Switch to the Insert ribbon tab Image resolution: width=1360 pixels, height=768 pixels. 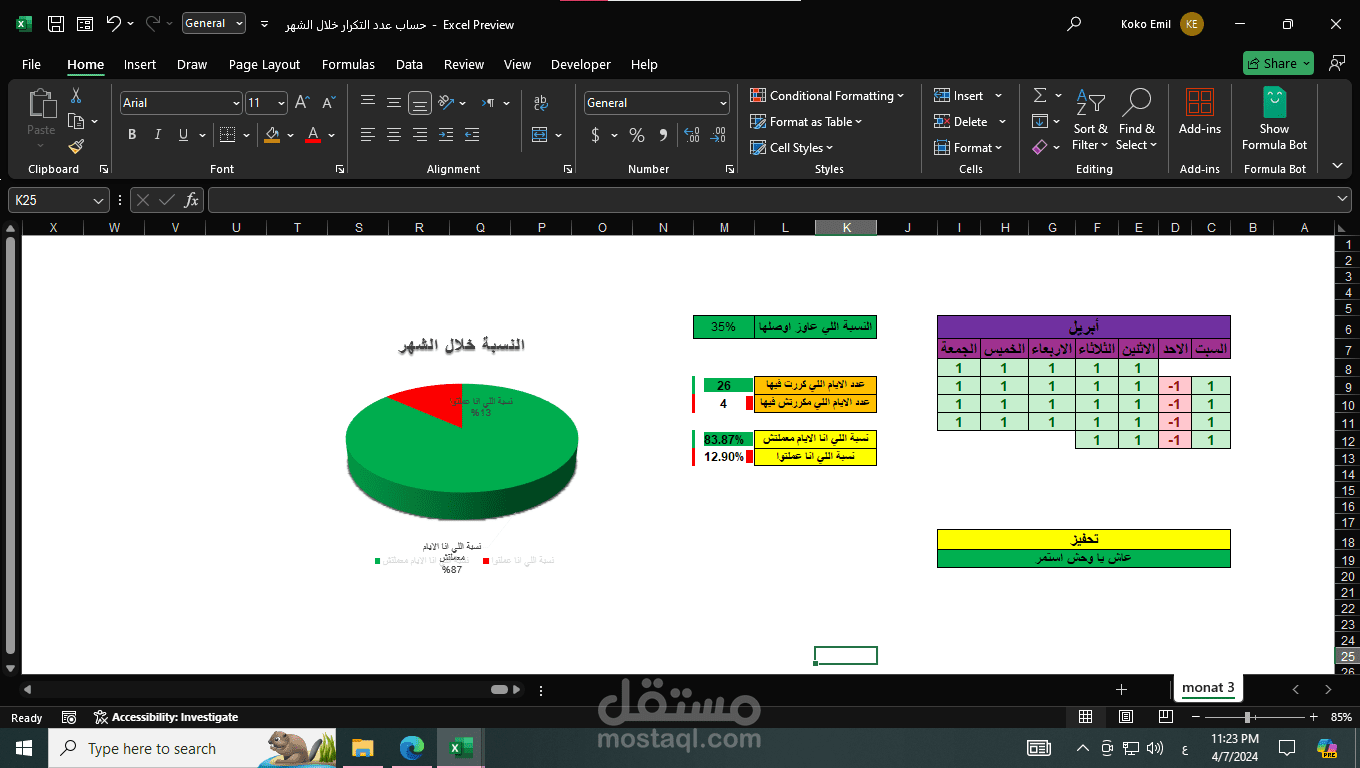pyautogui.click(x=140, y=64)
